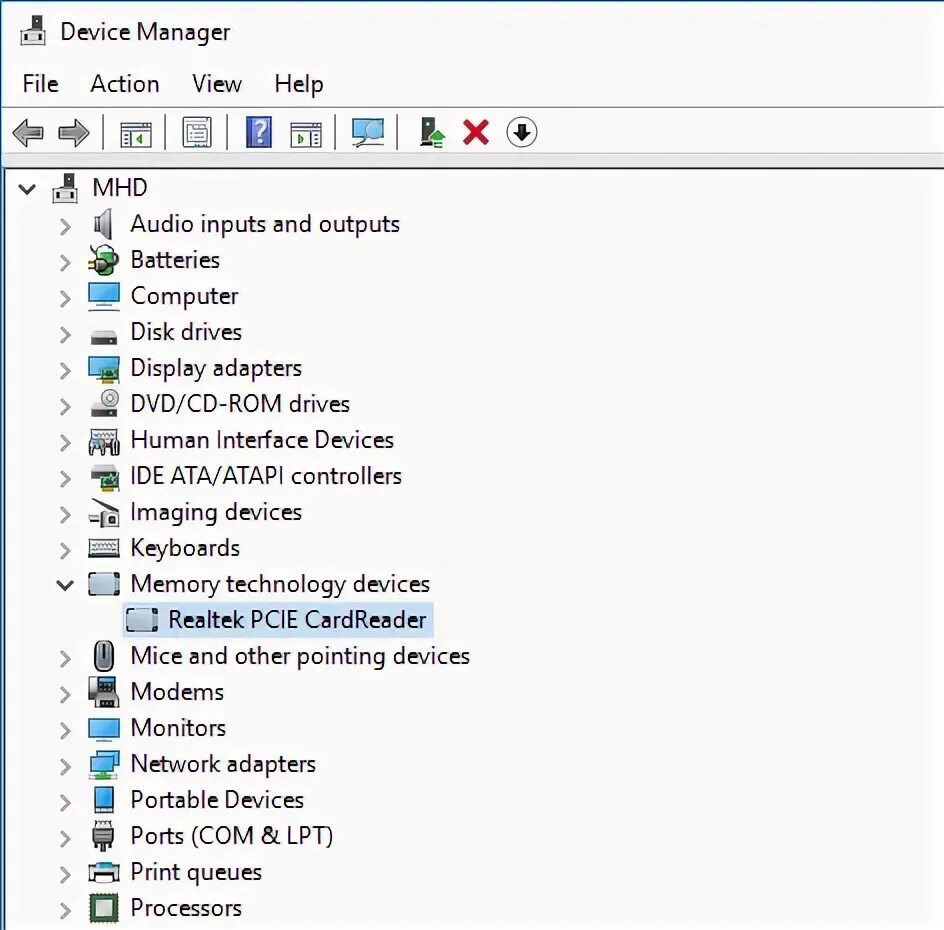Click the Back arrow toolbar button
This screenshot has height=930, width=944.
click(28, 132)
